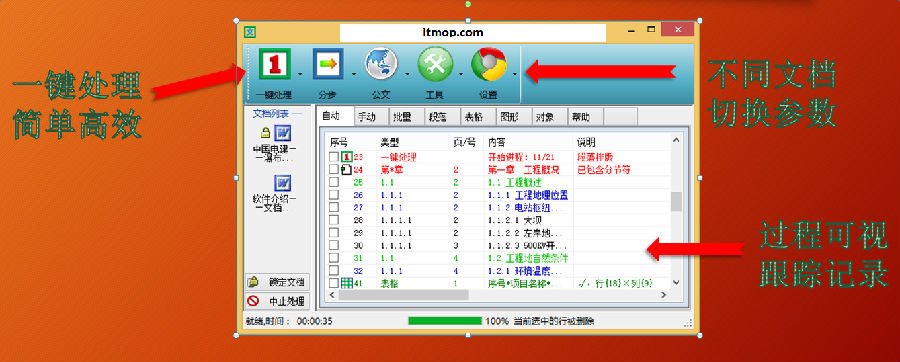Click the 锁定文档 button
The image size is (900, 362).
click(x=277, y=282)
